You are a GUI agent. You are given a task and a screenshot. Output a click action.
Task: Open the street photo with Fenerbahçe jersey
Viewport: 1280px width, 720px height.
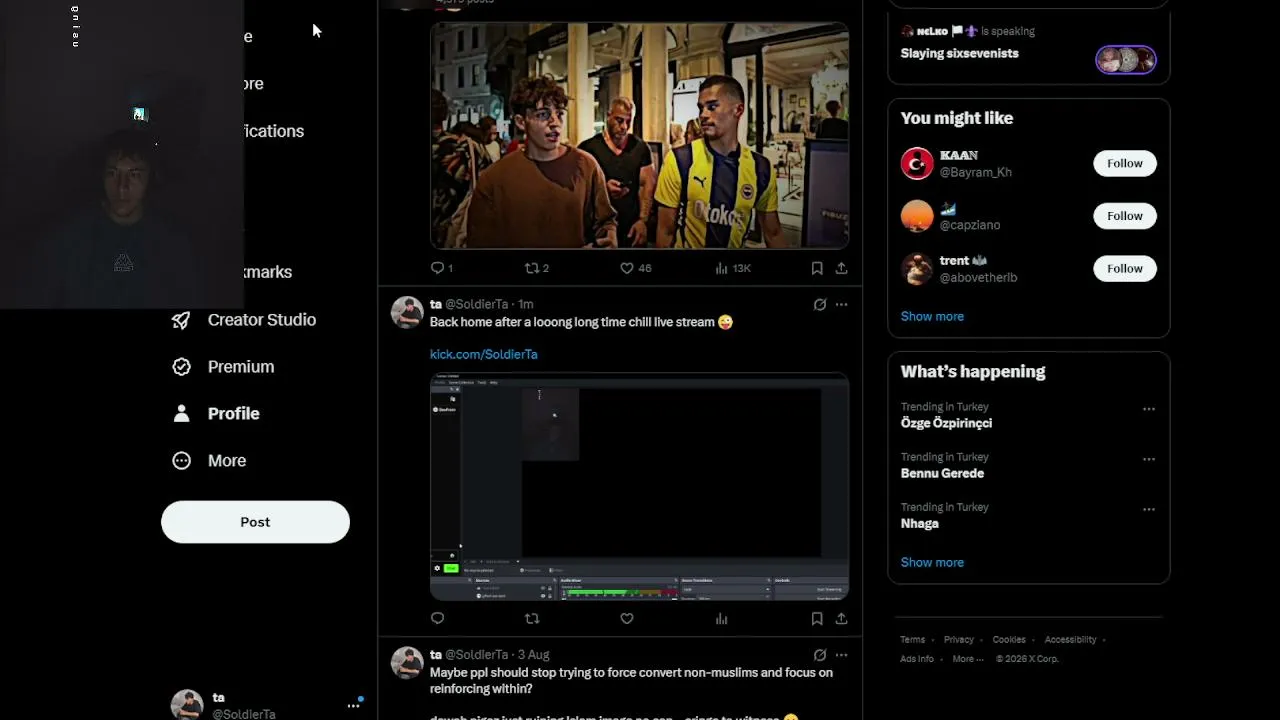640,136
